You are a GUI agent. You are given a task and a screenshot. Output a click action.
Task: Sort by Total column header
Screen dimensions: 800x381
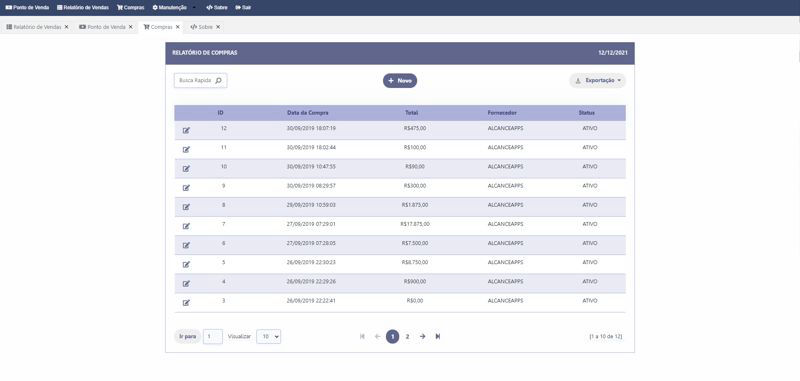(x=412, y=113)
